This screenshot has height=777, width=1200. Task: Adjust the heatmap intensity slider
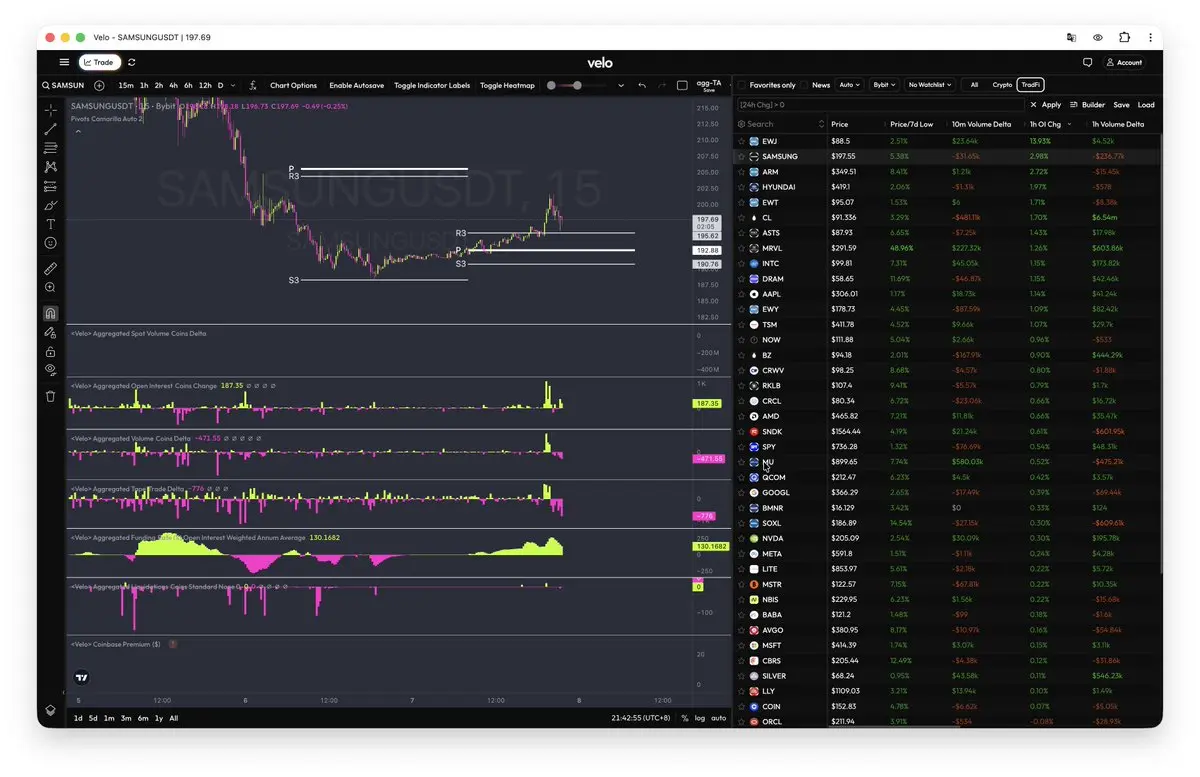click(575, 85)
